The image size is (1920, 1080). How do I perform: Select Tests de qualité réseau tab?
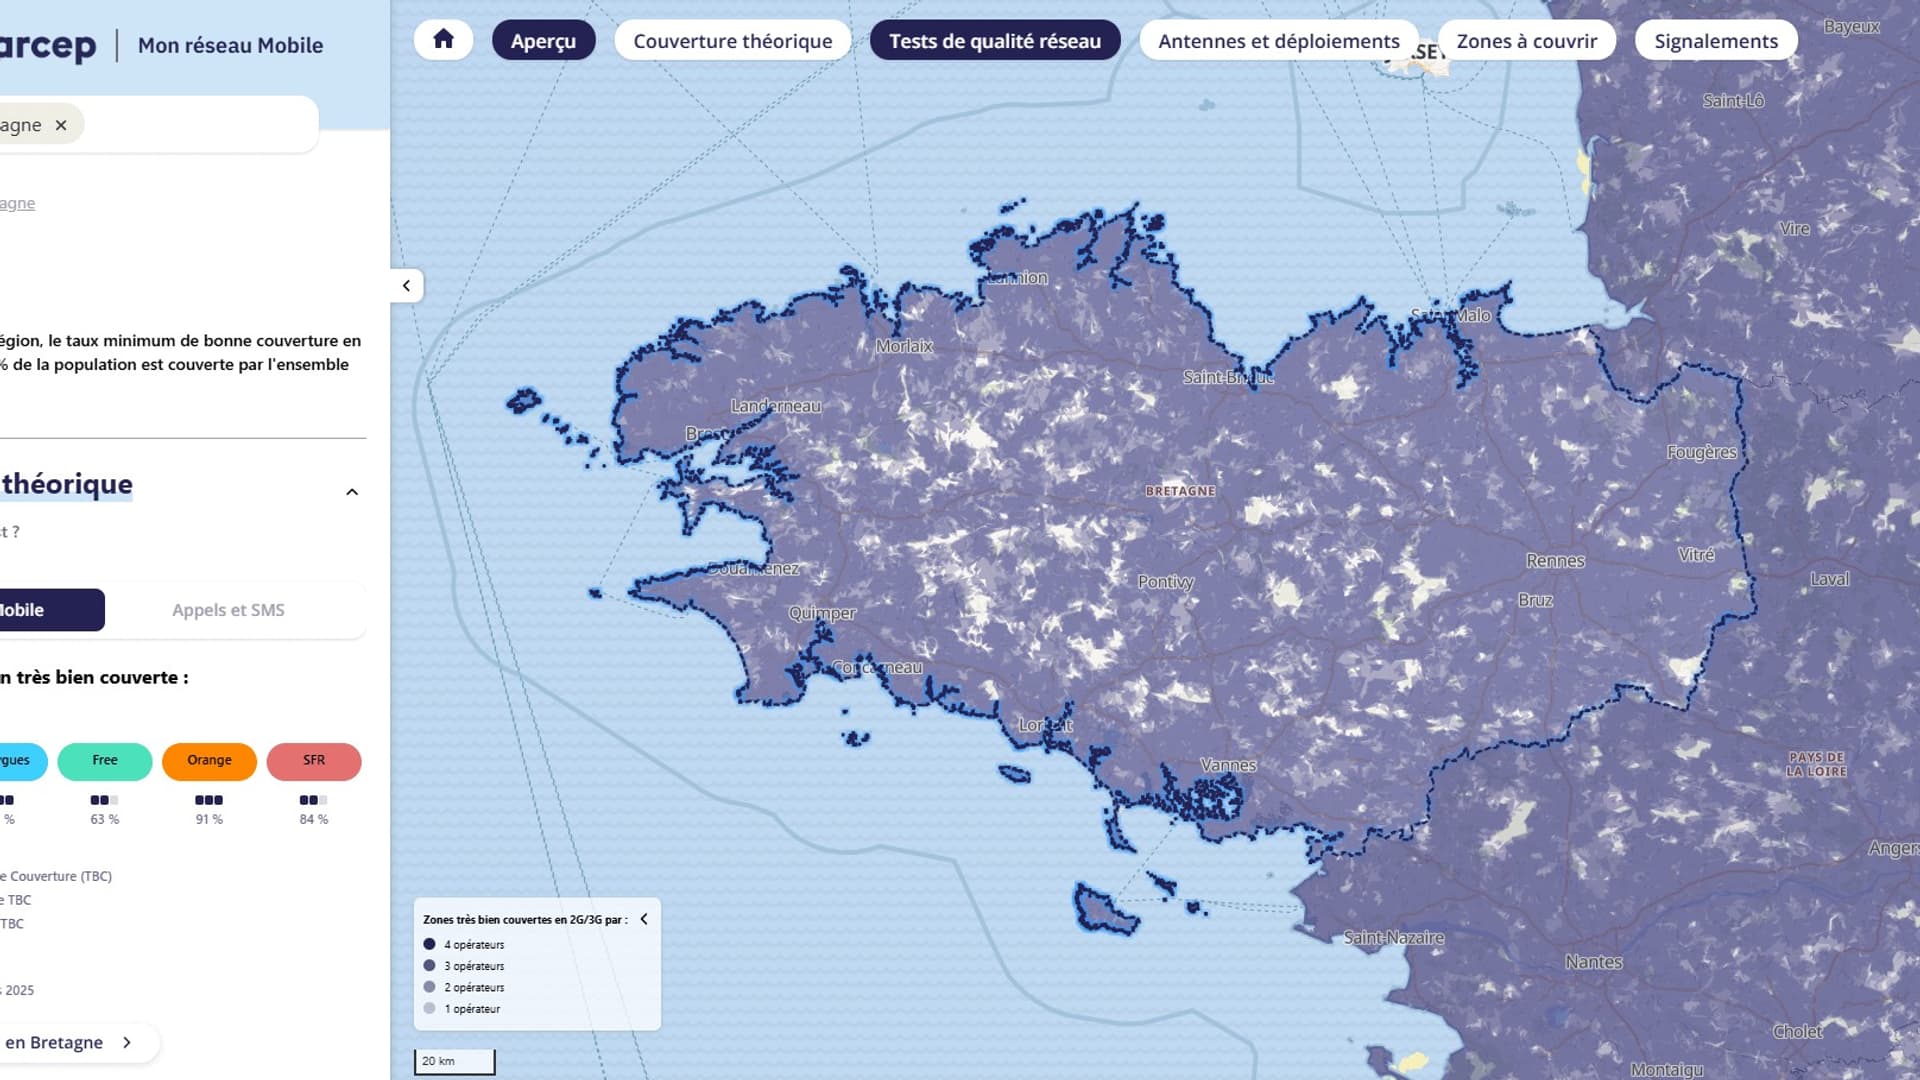click(995, 40)
